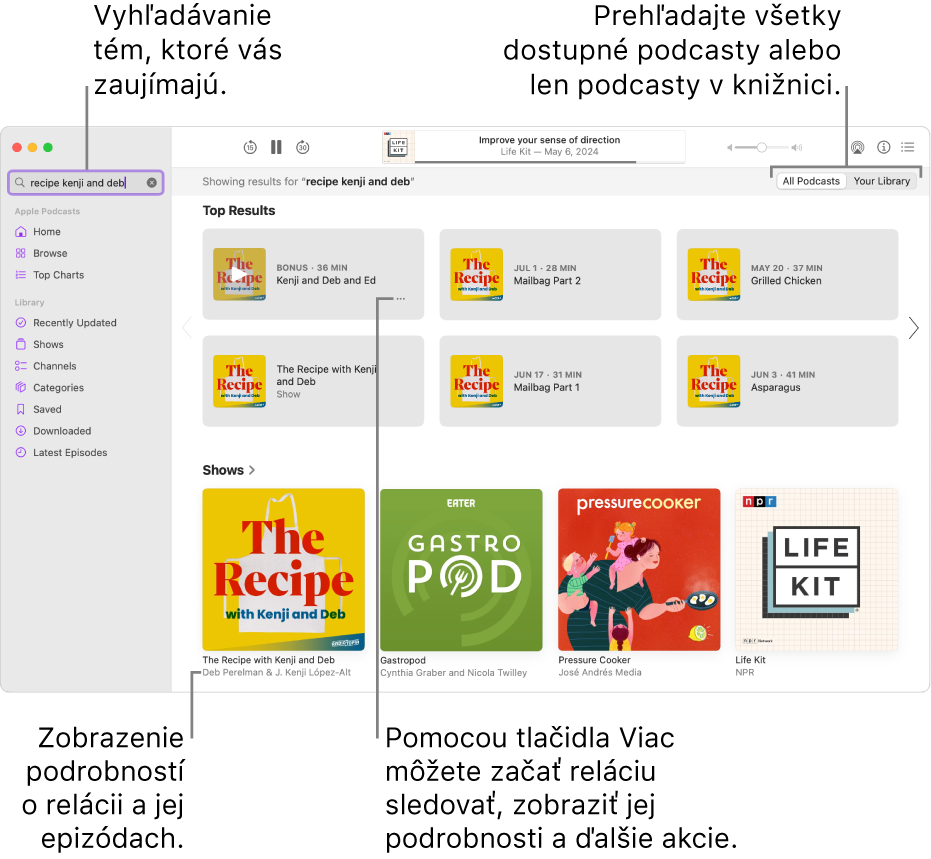Click 'Gastropod' title under Shows

pyautogui.click(x=403, y=660)
